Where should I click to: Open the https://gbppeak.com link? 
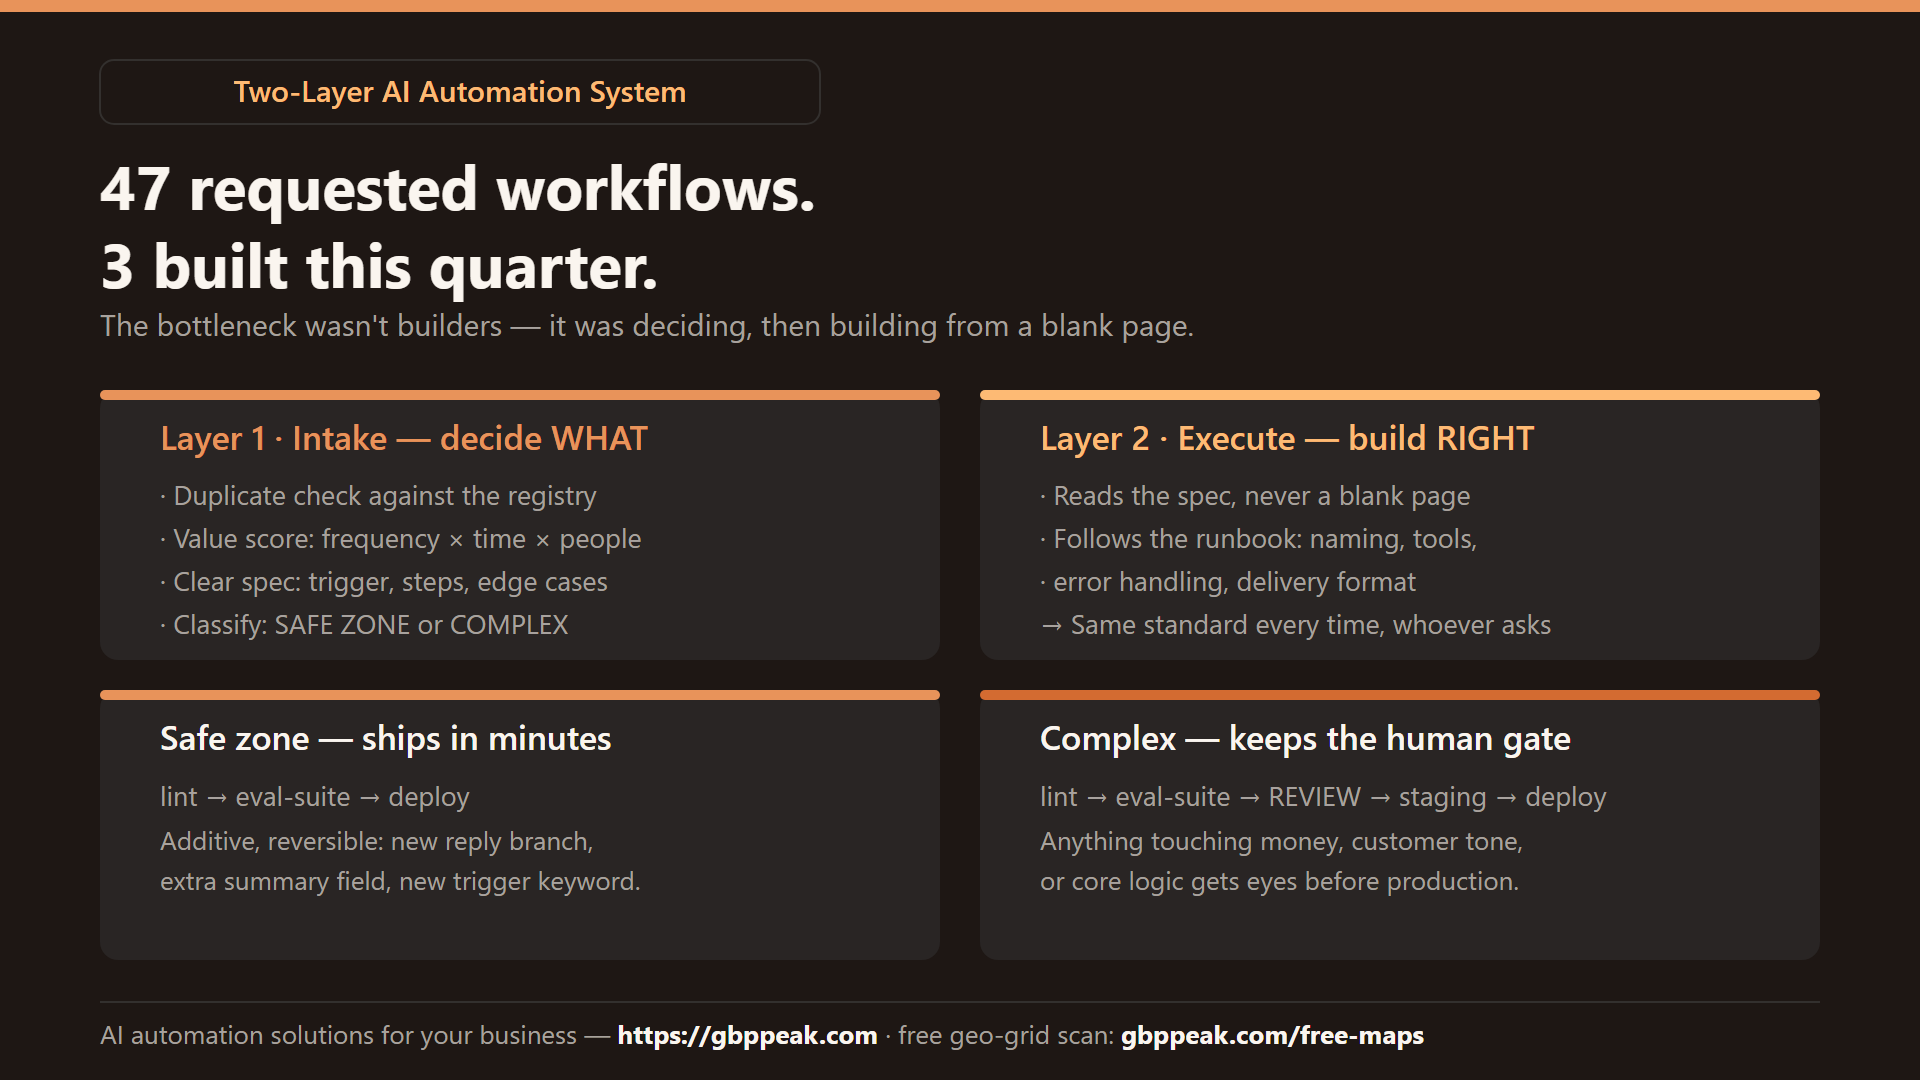coord(747,1035)
